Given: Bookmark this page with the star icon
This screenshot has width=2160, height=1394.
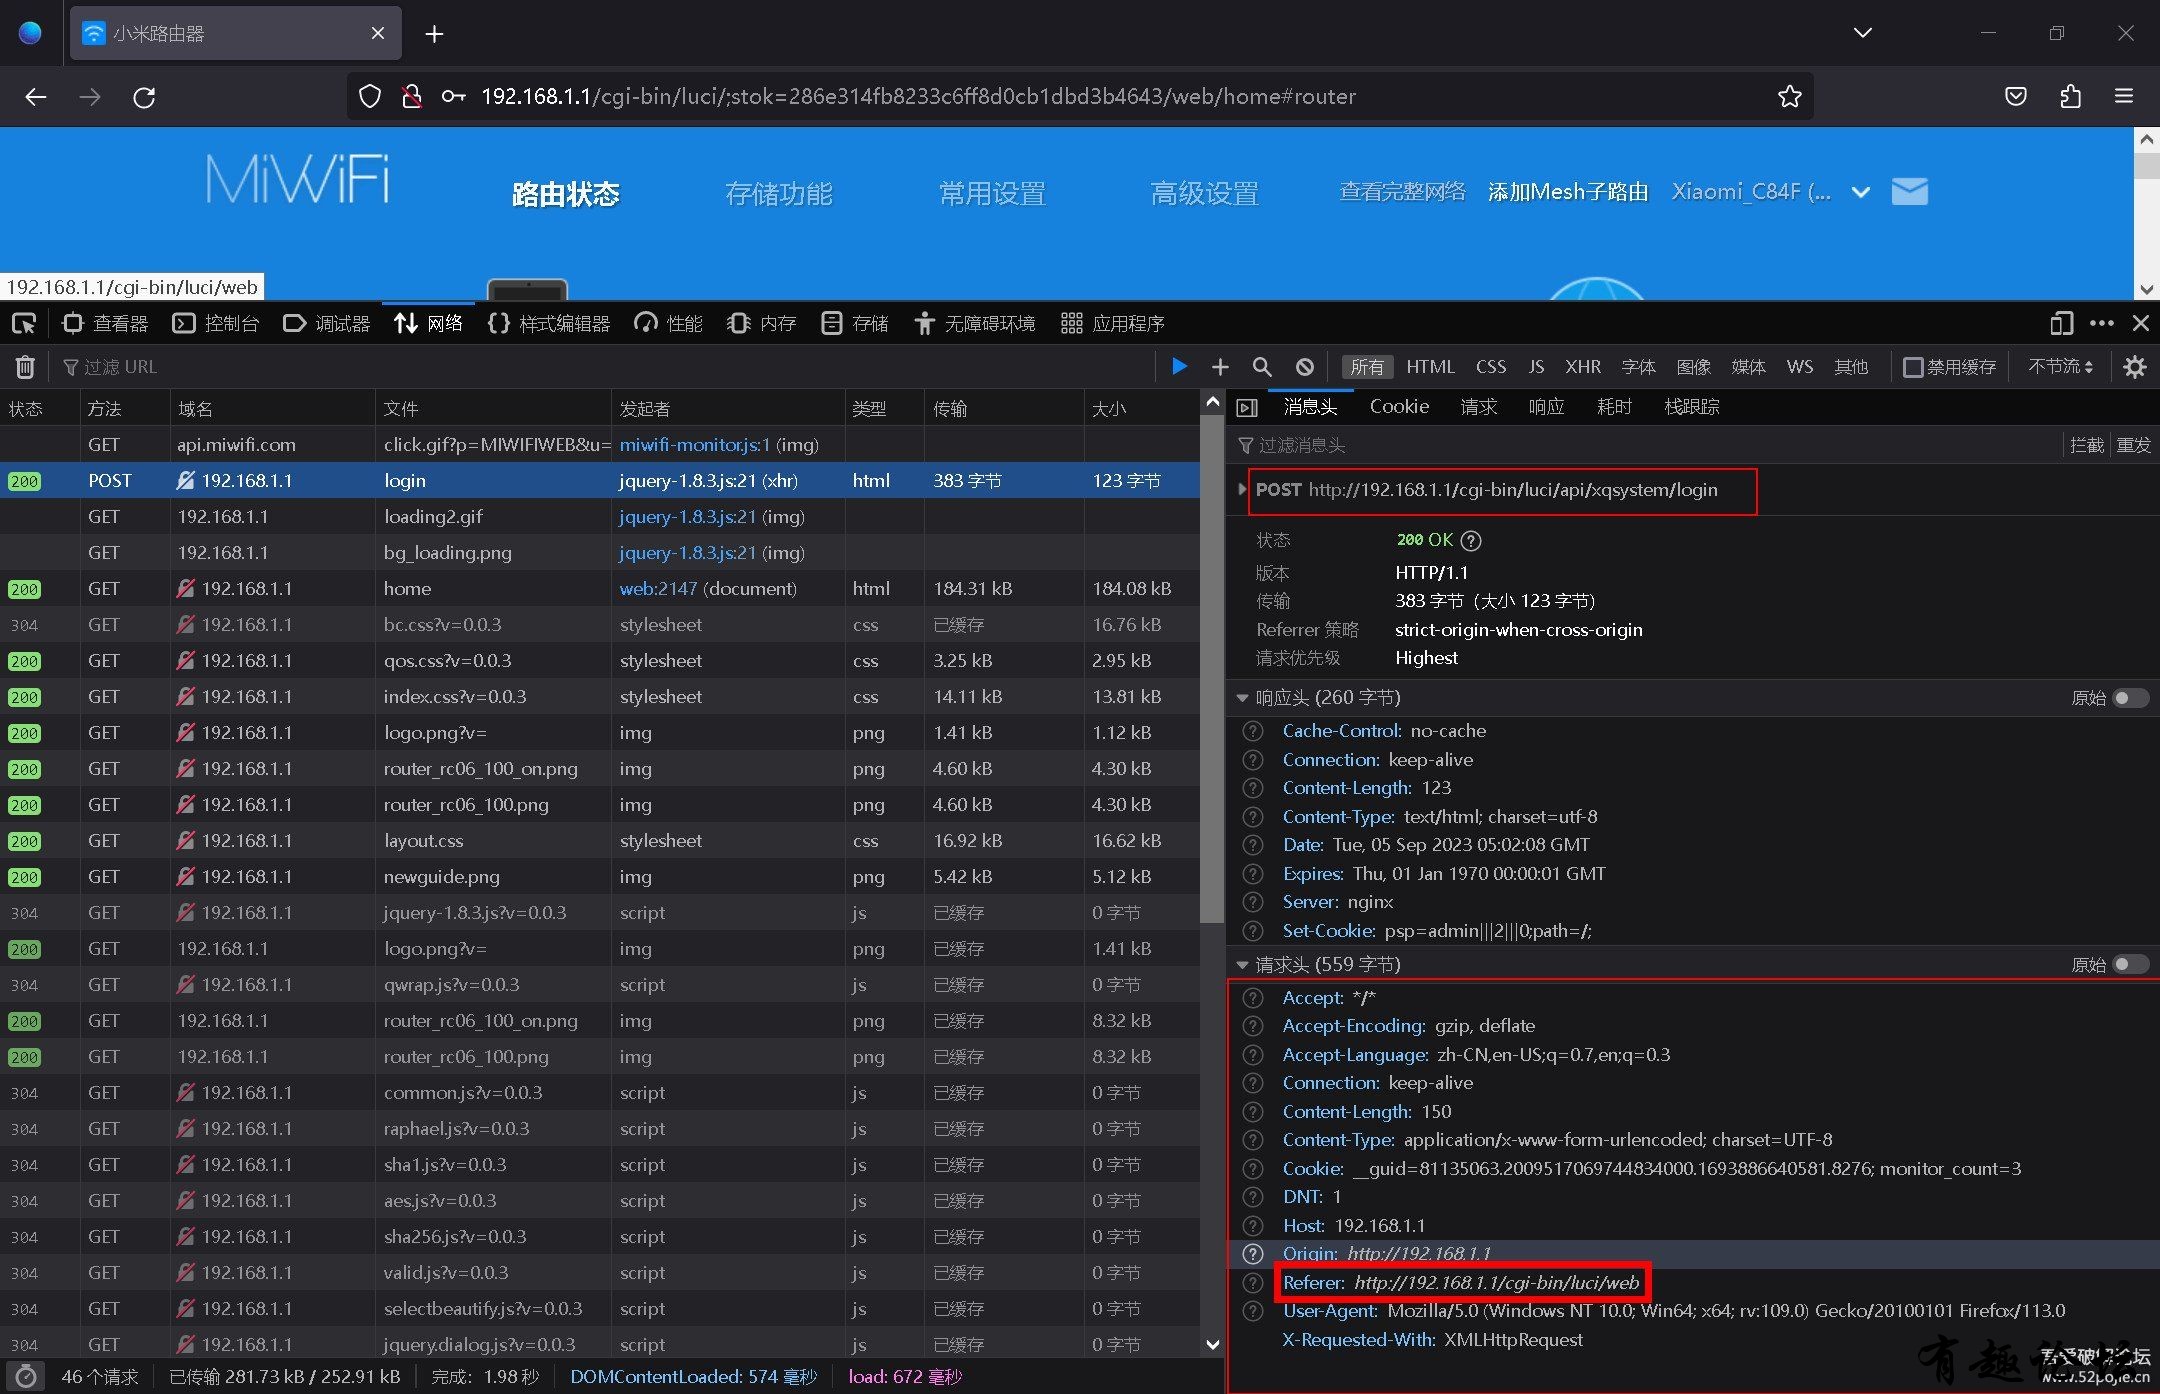Looking at the screenshot, I should [1789, 96].
